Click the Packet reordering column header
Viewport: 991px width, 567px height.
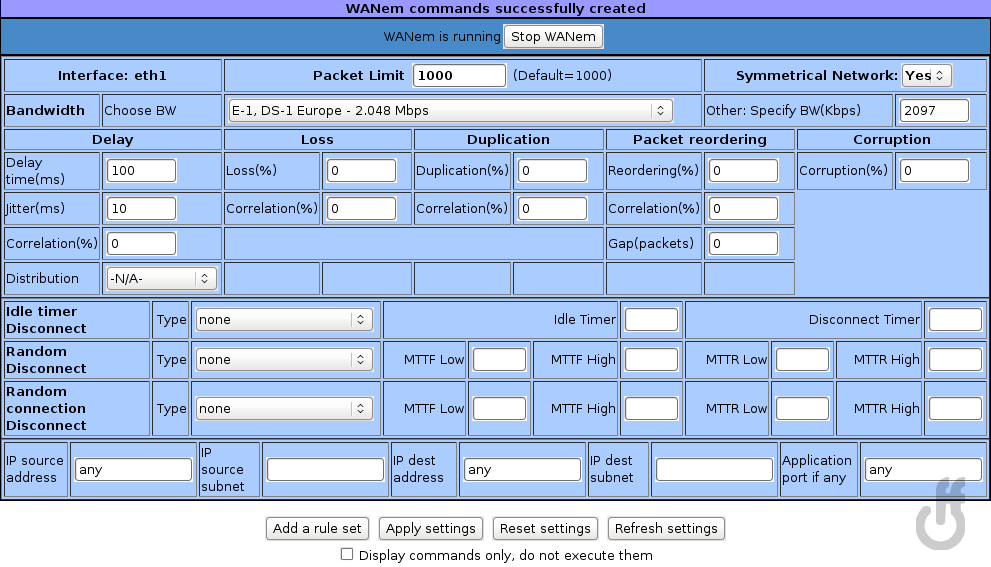tap(700, 140)
